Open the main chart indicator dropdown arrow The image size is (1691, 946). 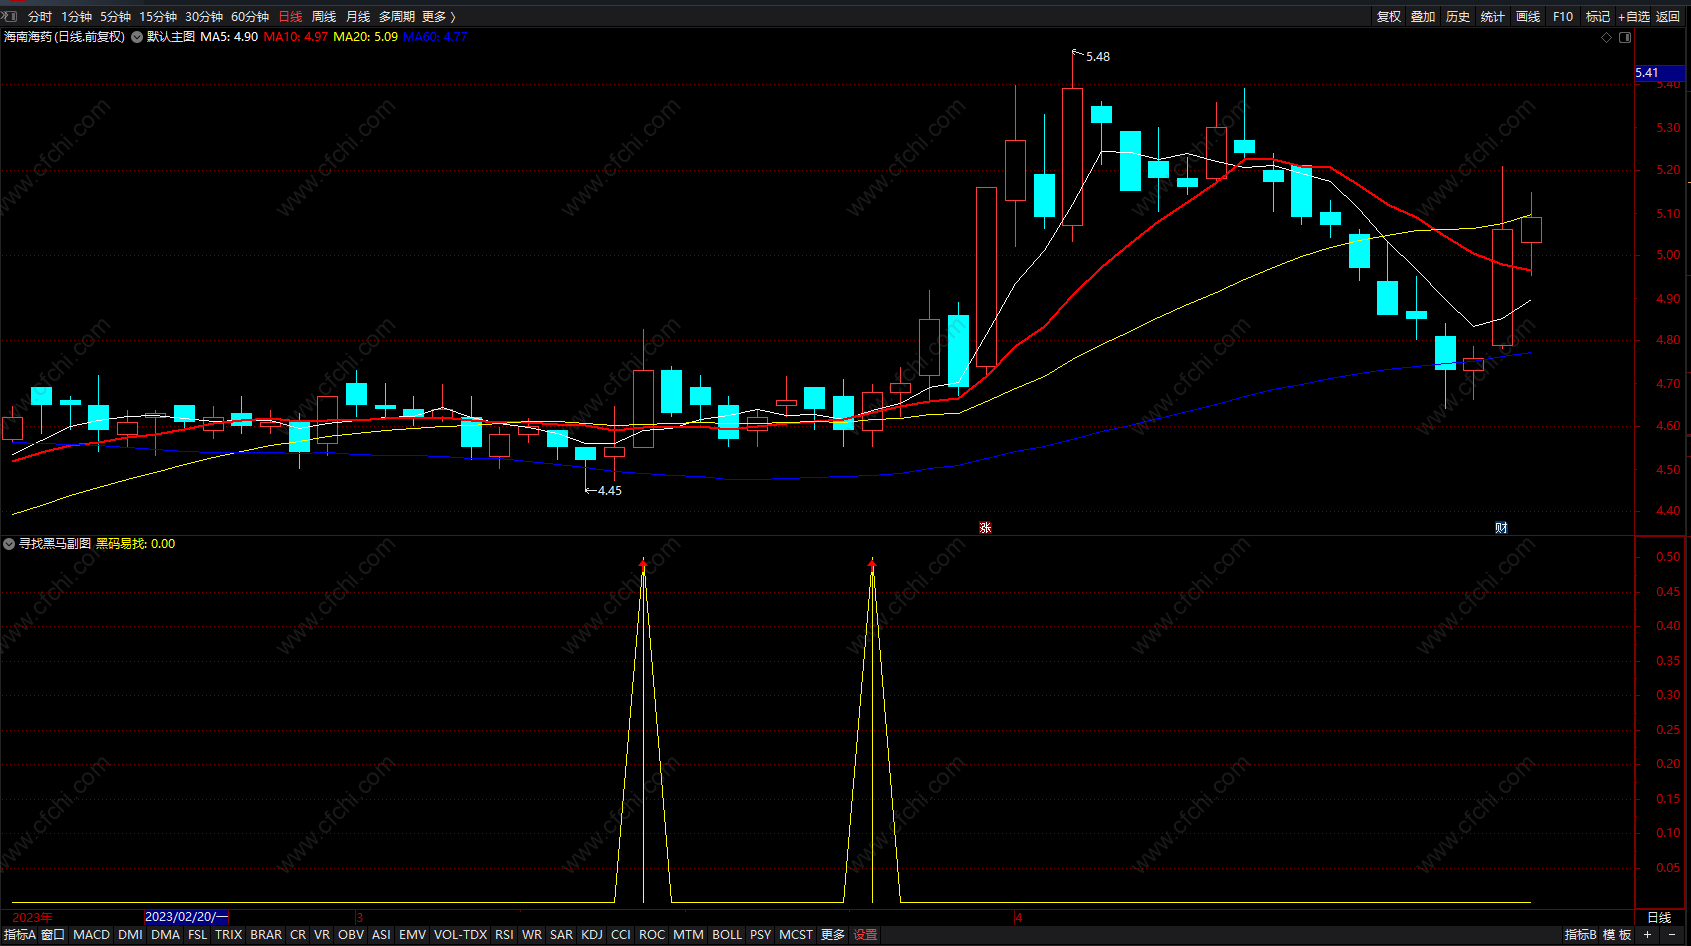click(137, 37)
